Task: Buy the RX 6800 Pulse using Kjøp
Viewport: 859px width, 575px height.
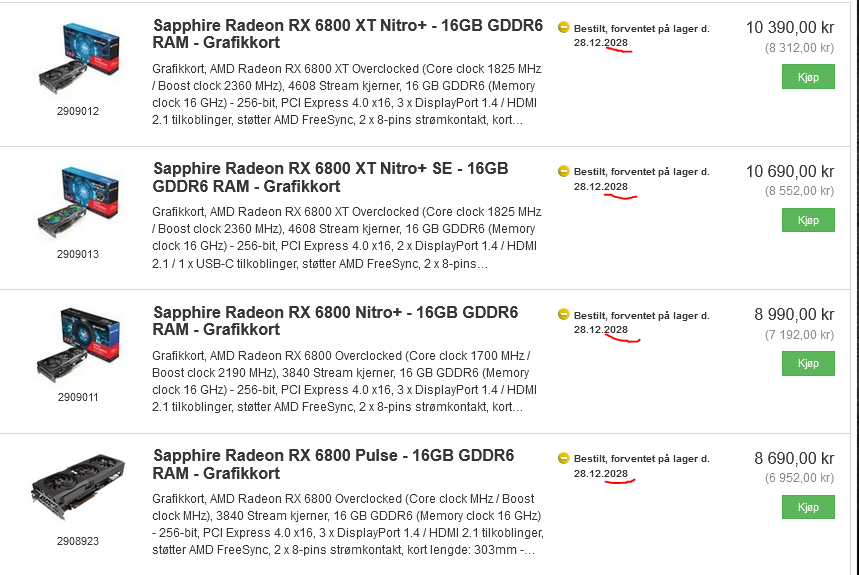Action: click(808, 507)
